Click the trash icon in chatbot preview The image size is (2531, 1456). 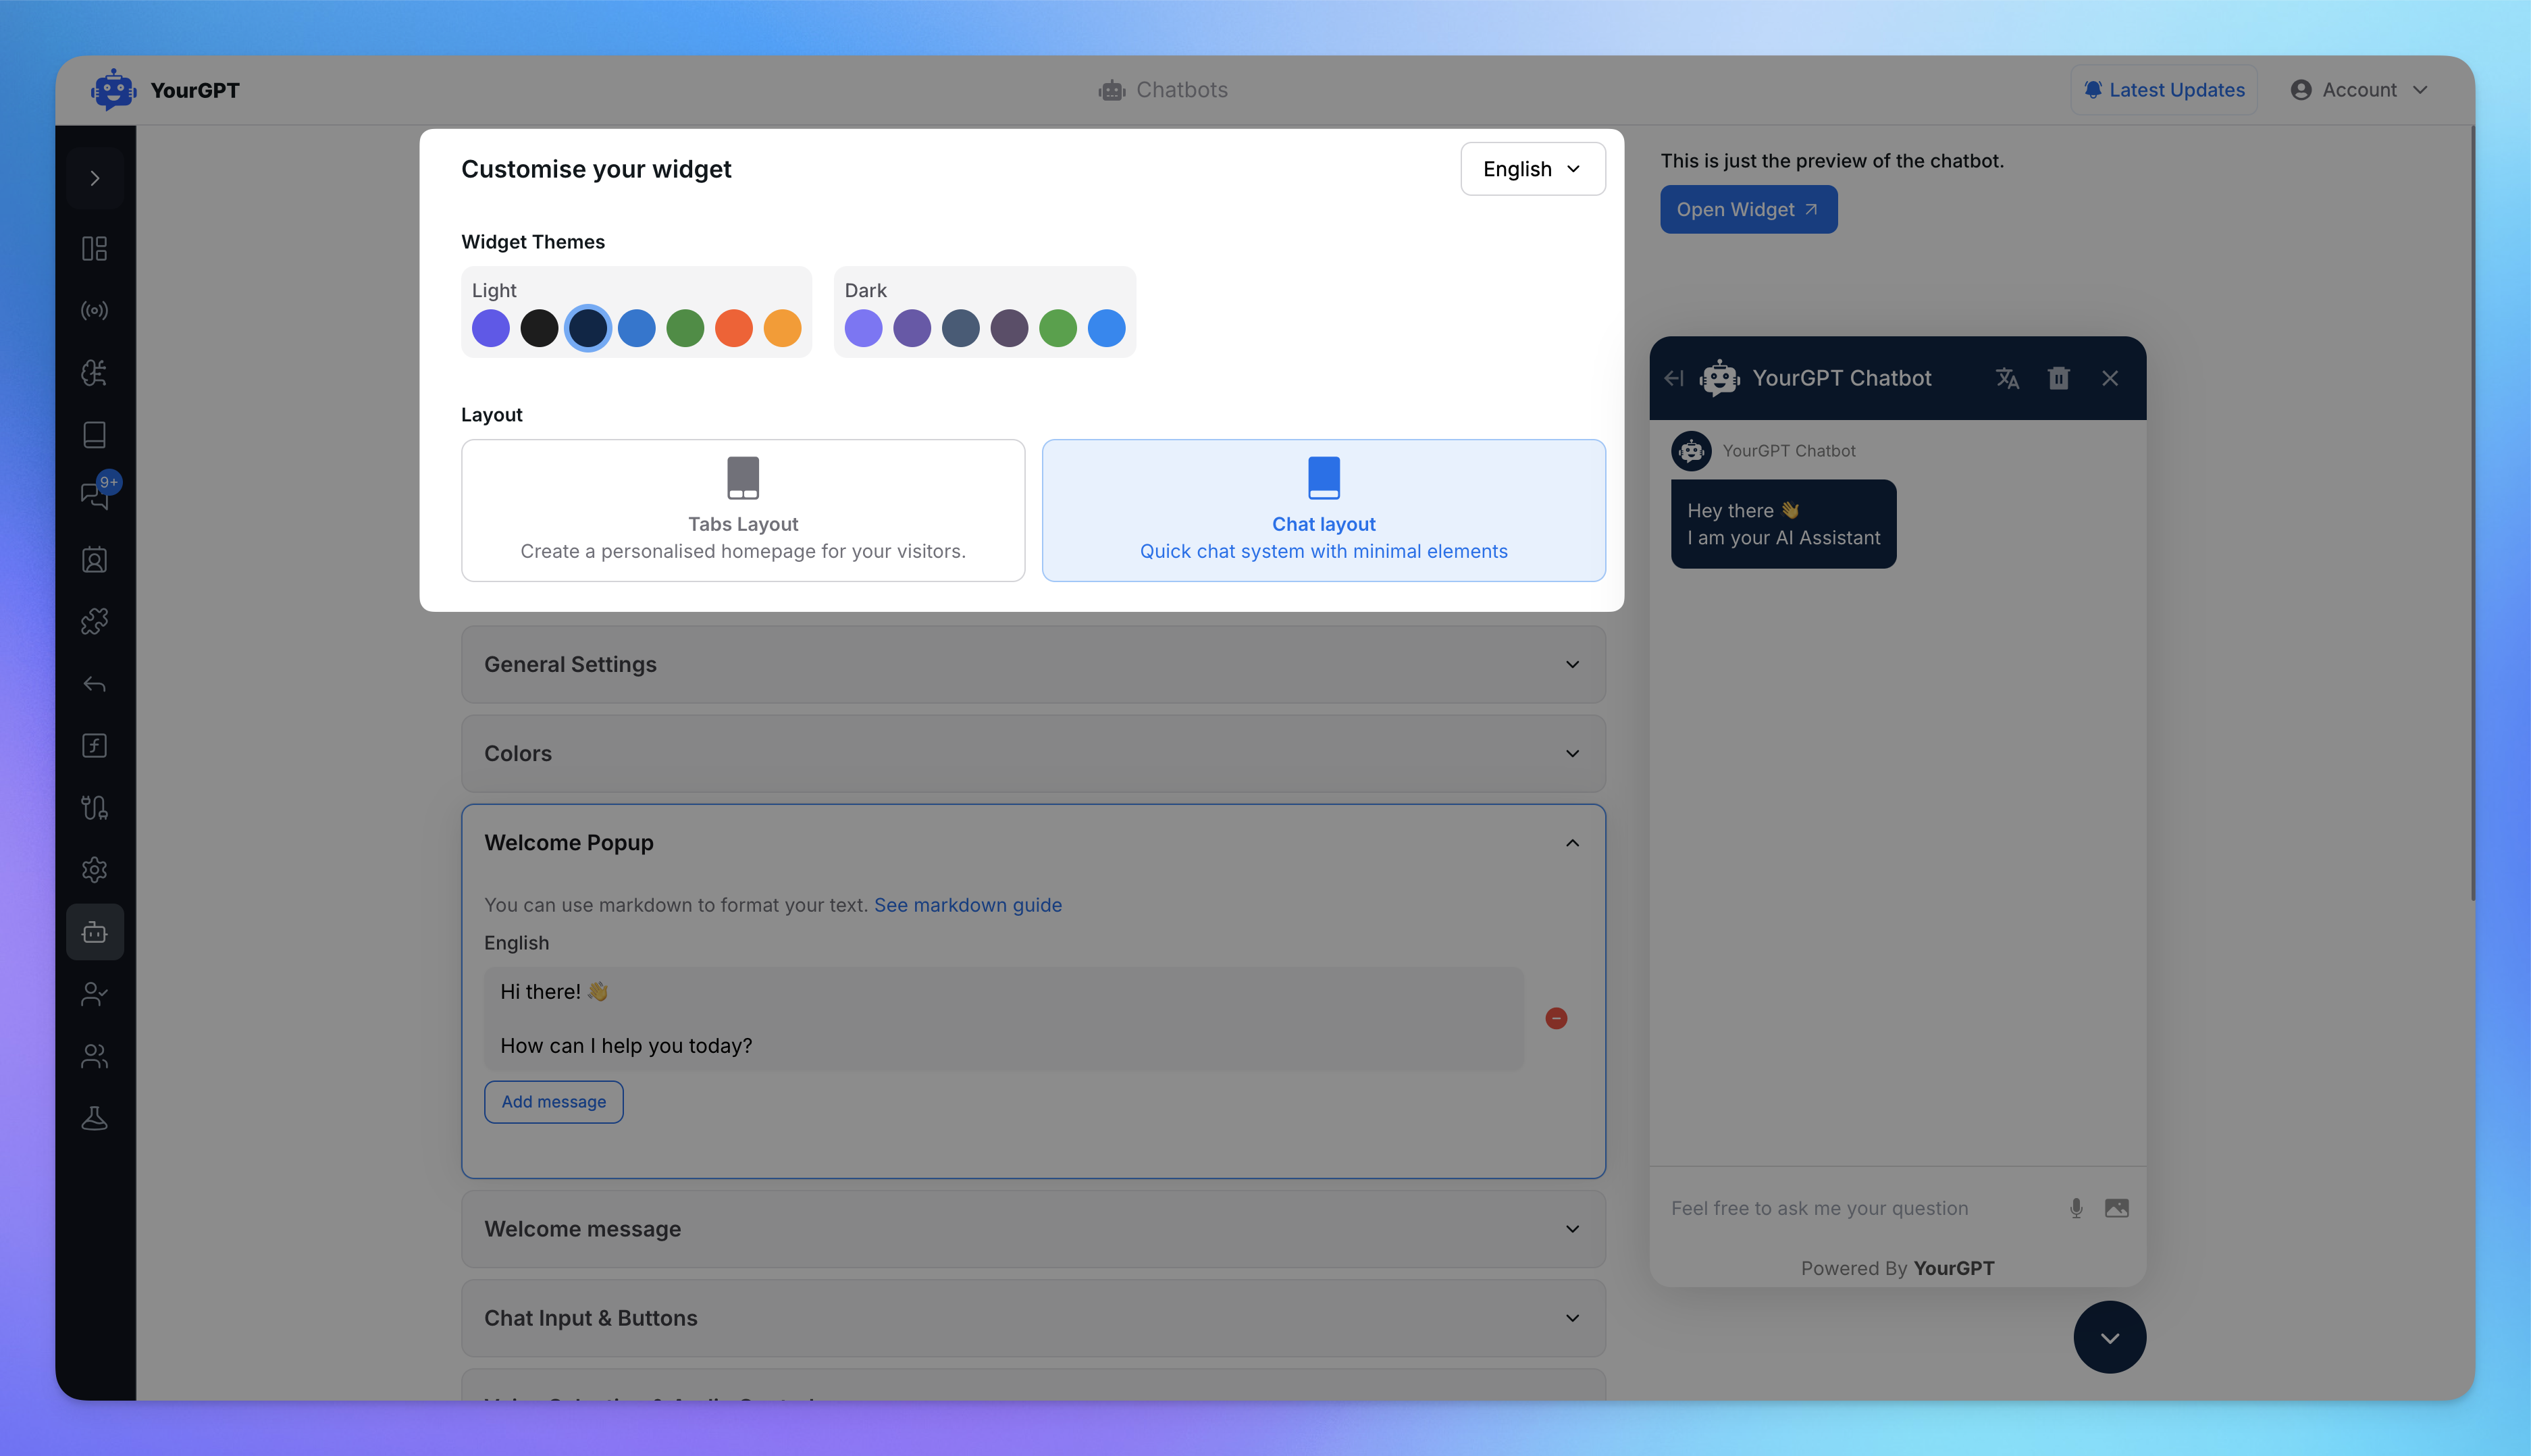click(2058, 378)
